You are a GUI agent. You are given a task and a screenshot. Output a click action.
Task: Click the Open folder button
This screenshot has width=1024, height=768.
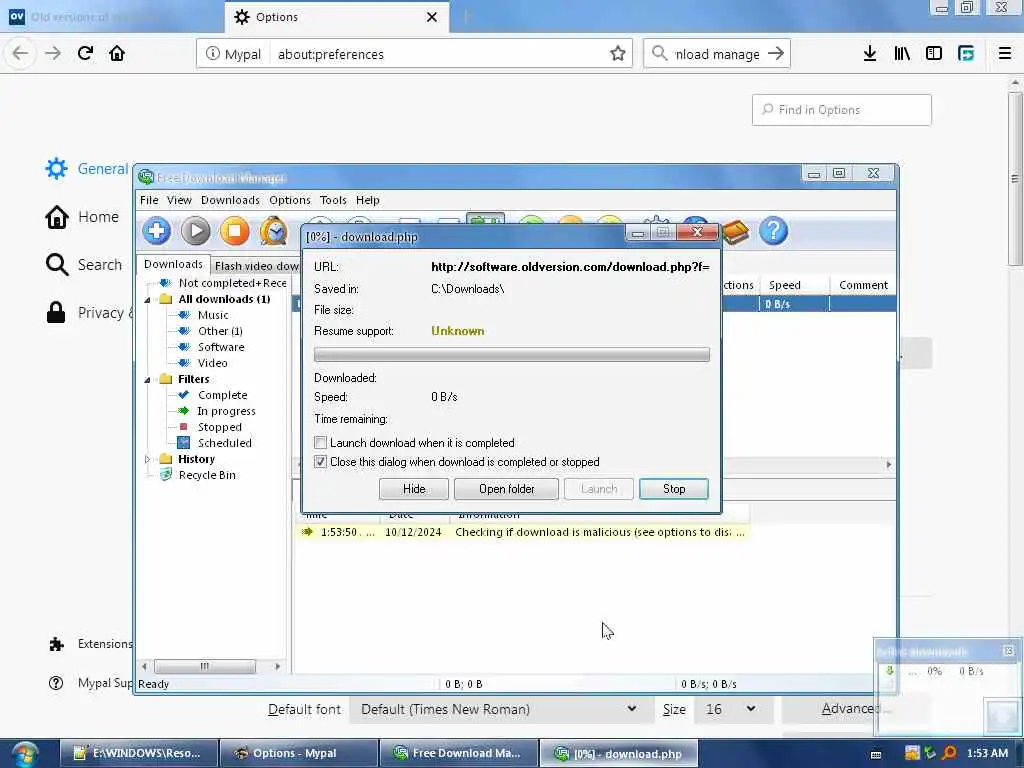[x=506, y=489]
